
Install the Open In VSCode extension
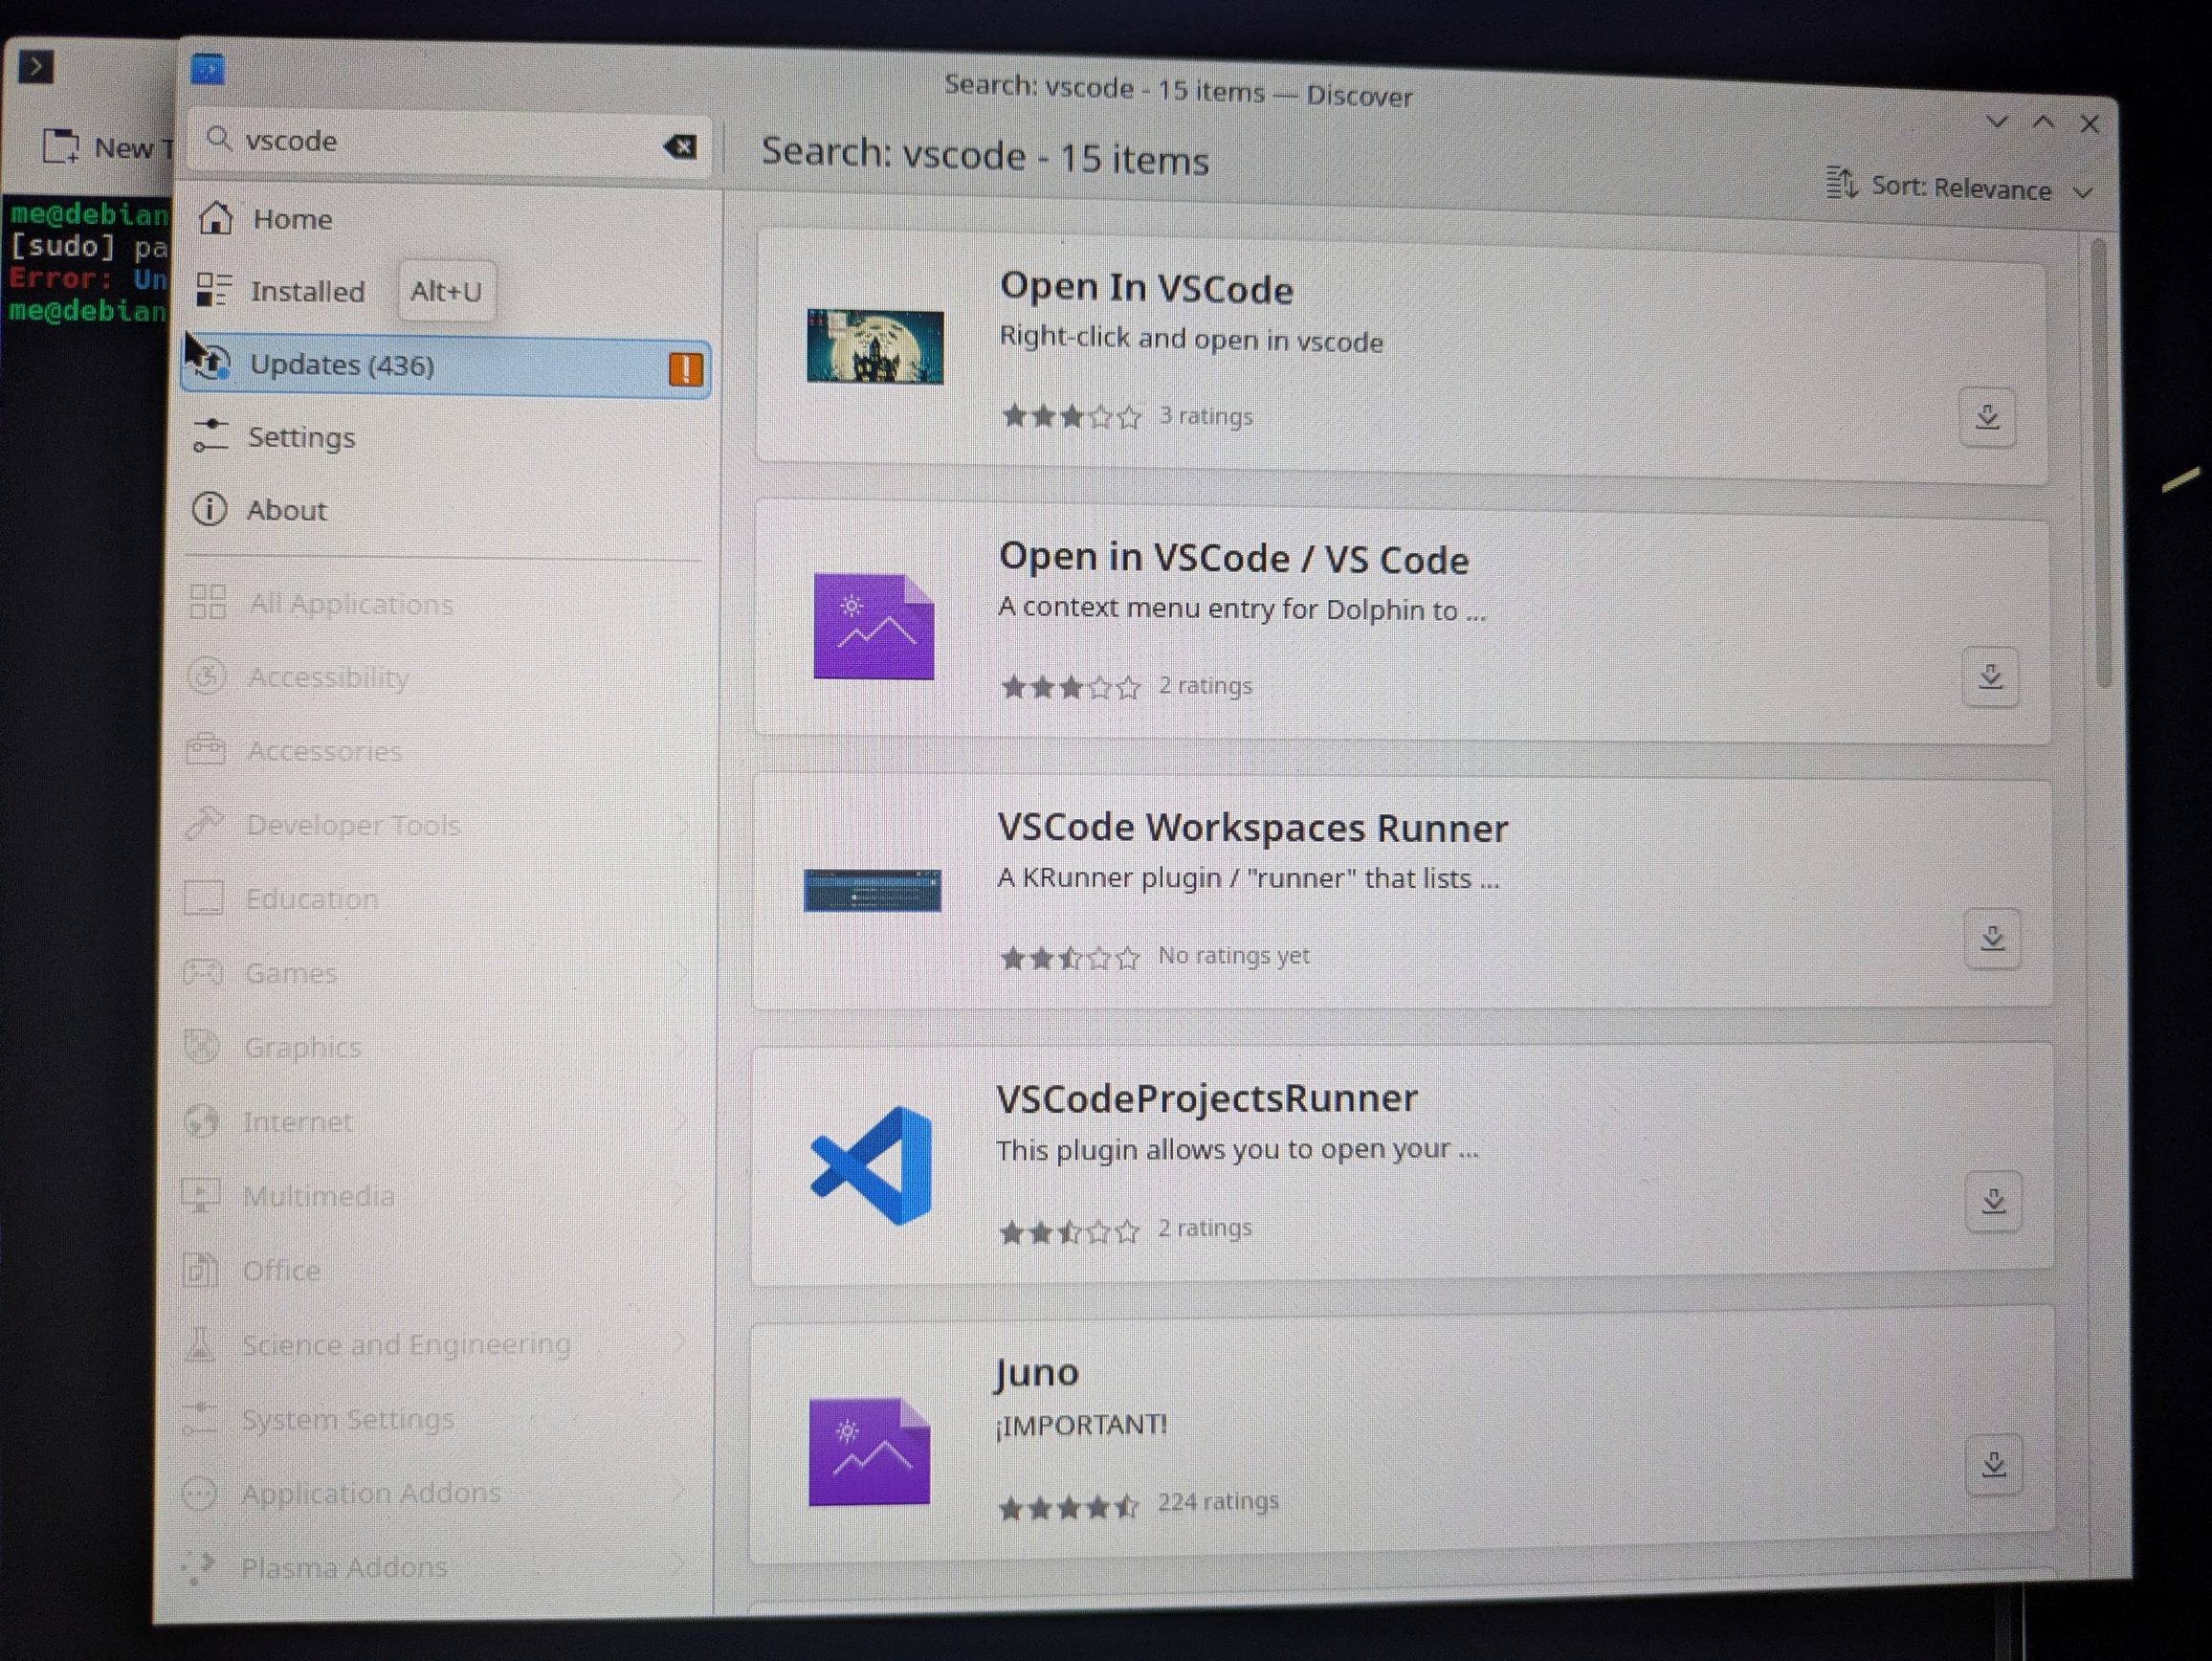point(1988,418)
